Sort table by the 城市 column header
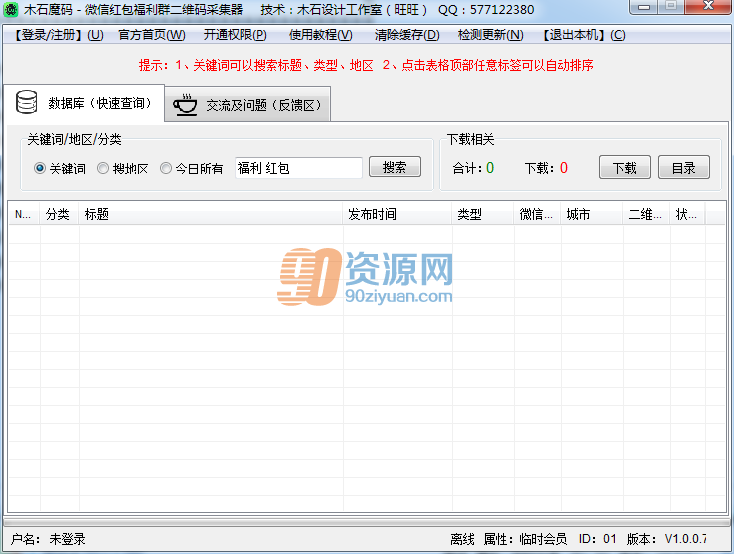This screenshot has width=734, height=554. coord(592,214)
